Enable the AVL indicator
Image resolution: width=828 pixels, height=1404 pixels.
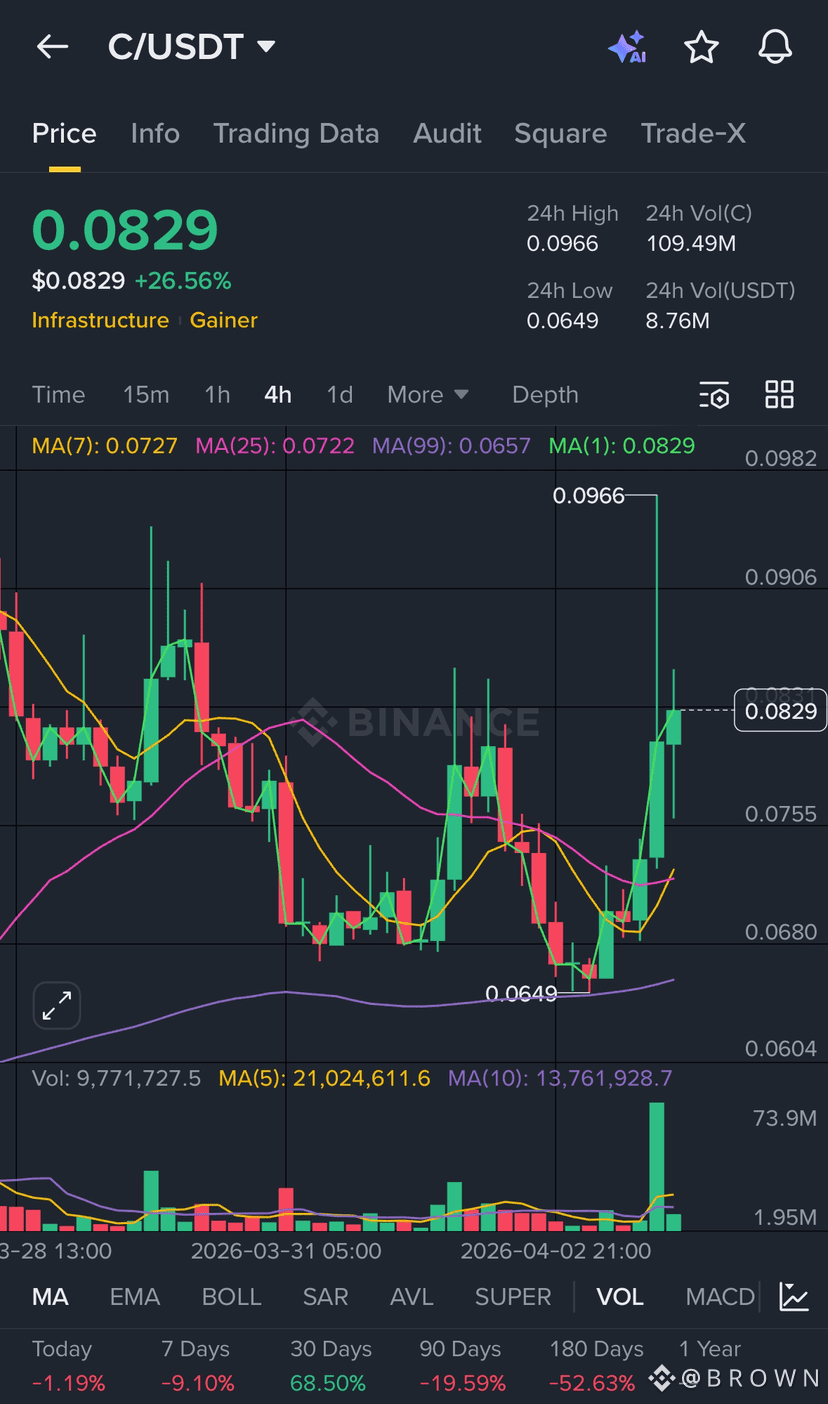point(412,1297)
